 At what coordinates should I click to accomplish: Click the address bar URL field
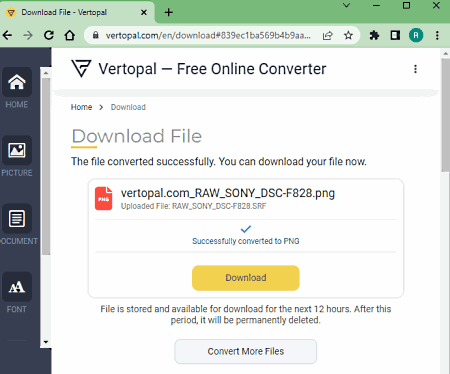(208, 35)
